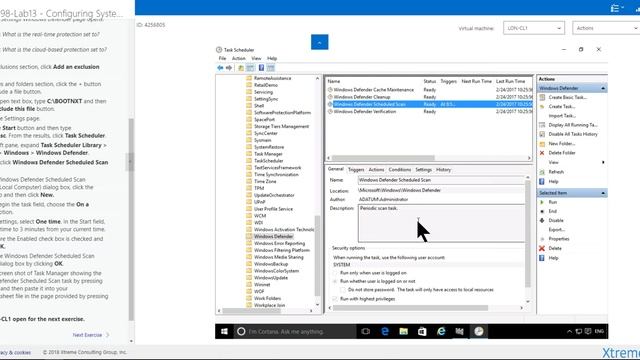
Task: Open the Help menu in Task Scheduler
Action: 272,58
